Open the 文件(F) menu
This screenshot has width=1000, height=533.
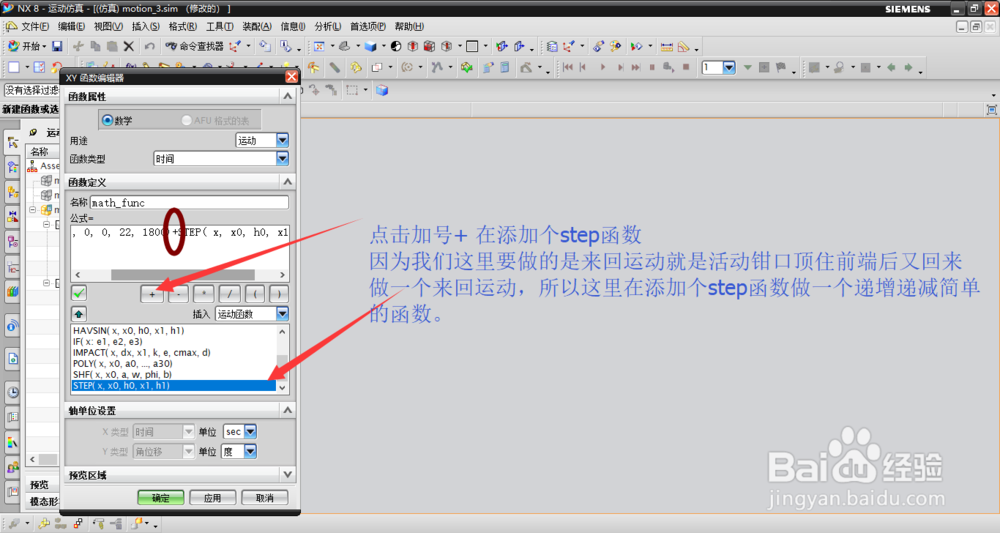click(x=35, y=26)
